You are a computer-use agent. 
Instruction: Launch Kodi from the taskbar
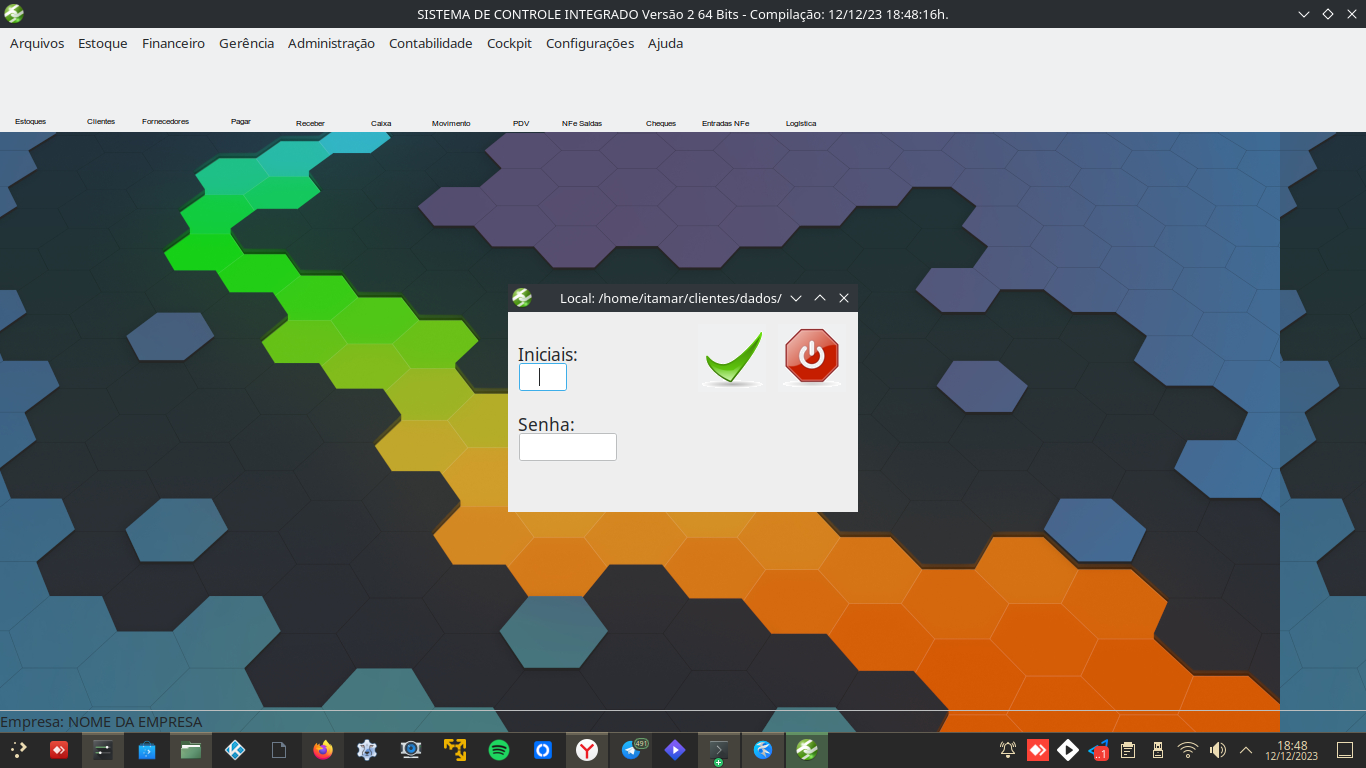(235, 749)
